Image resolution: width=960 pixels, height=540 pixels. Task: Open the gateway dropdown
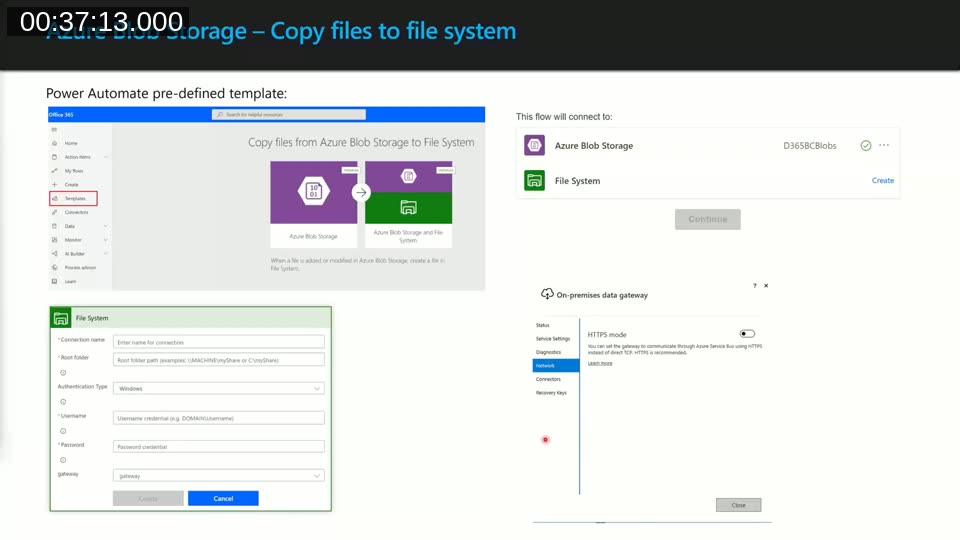(x=219, y=476)
